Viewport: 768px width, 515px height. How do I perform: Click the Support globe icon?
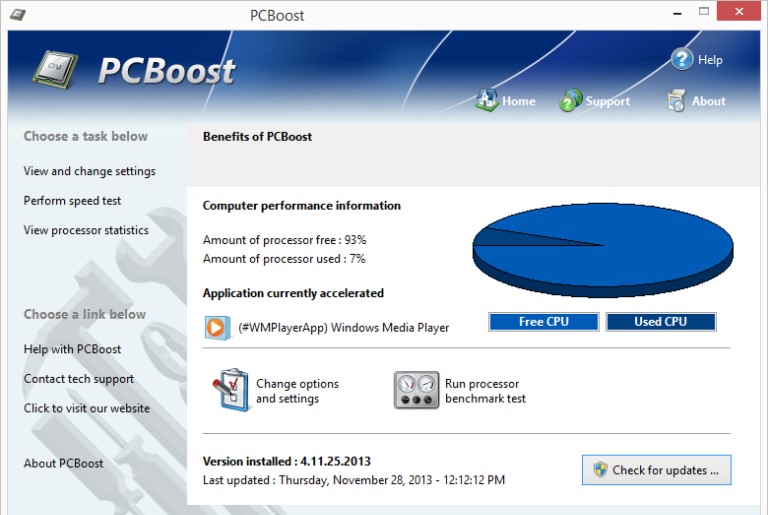pos(571,100)
